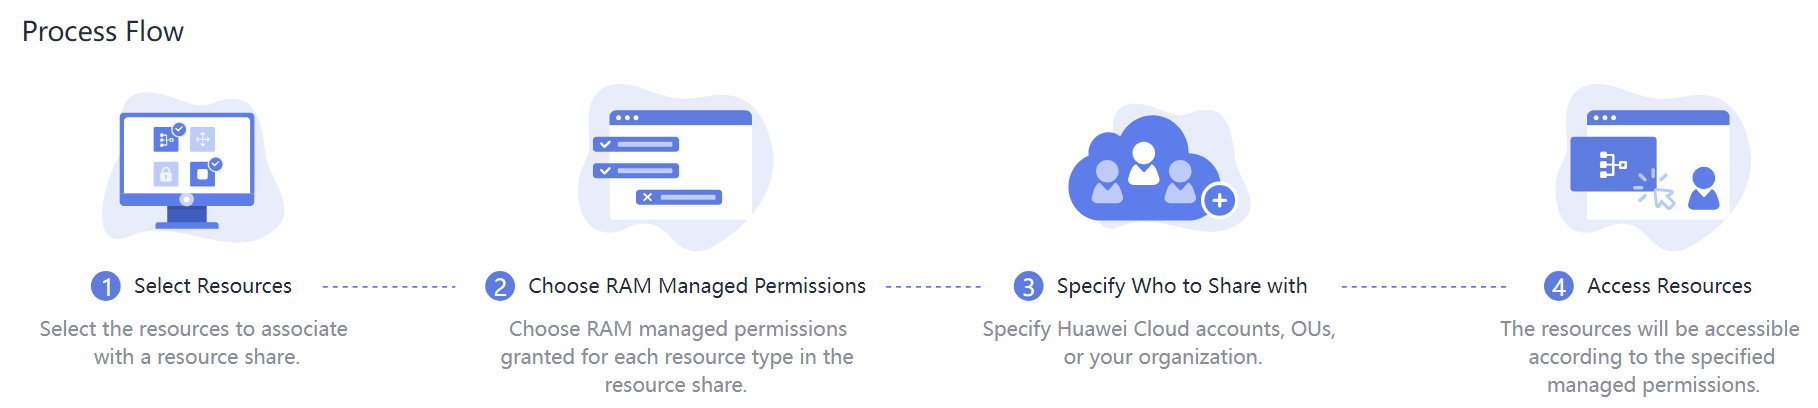Click the text about Huawei Cloud accounts, OUs
The height and width of the screenshot is (408, 1818).
[1159, 343]
